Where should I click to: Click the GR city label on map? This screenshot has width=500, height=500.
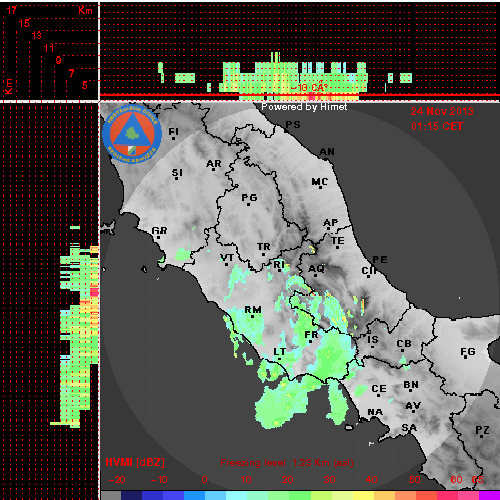click(x=159, y=231)
